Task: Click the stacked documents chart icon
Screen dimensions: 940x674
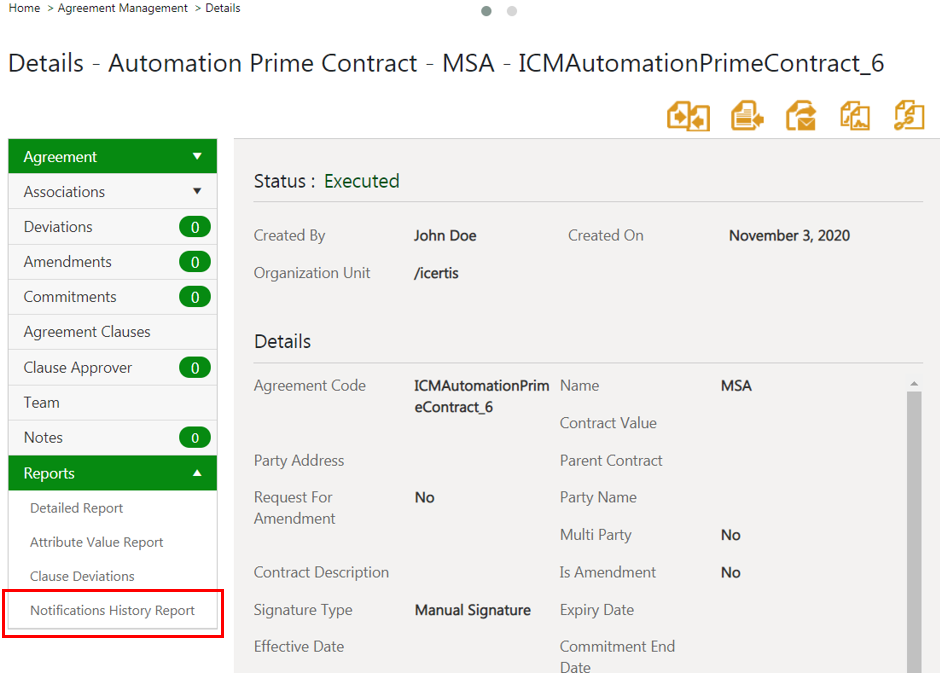Action: tap(855, 116)
